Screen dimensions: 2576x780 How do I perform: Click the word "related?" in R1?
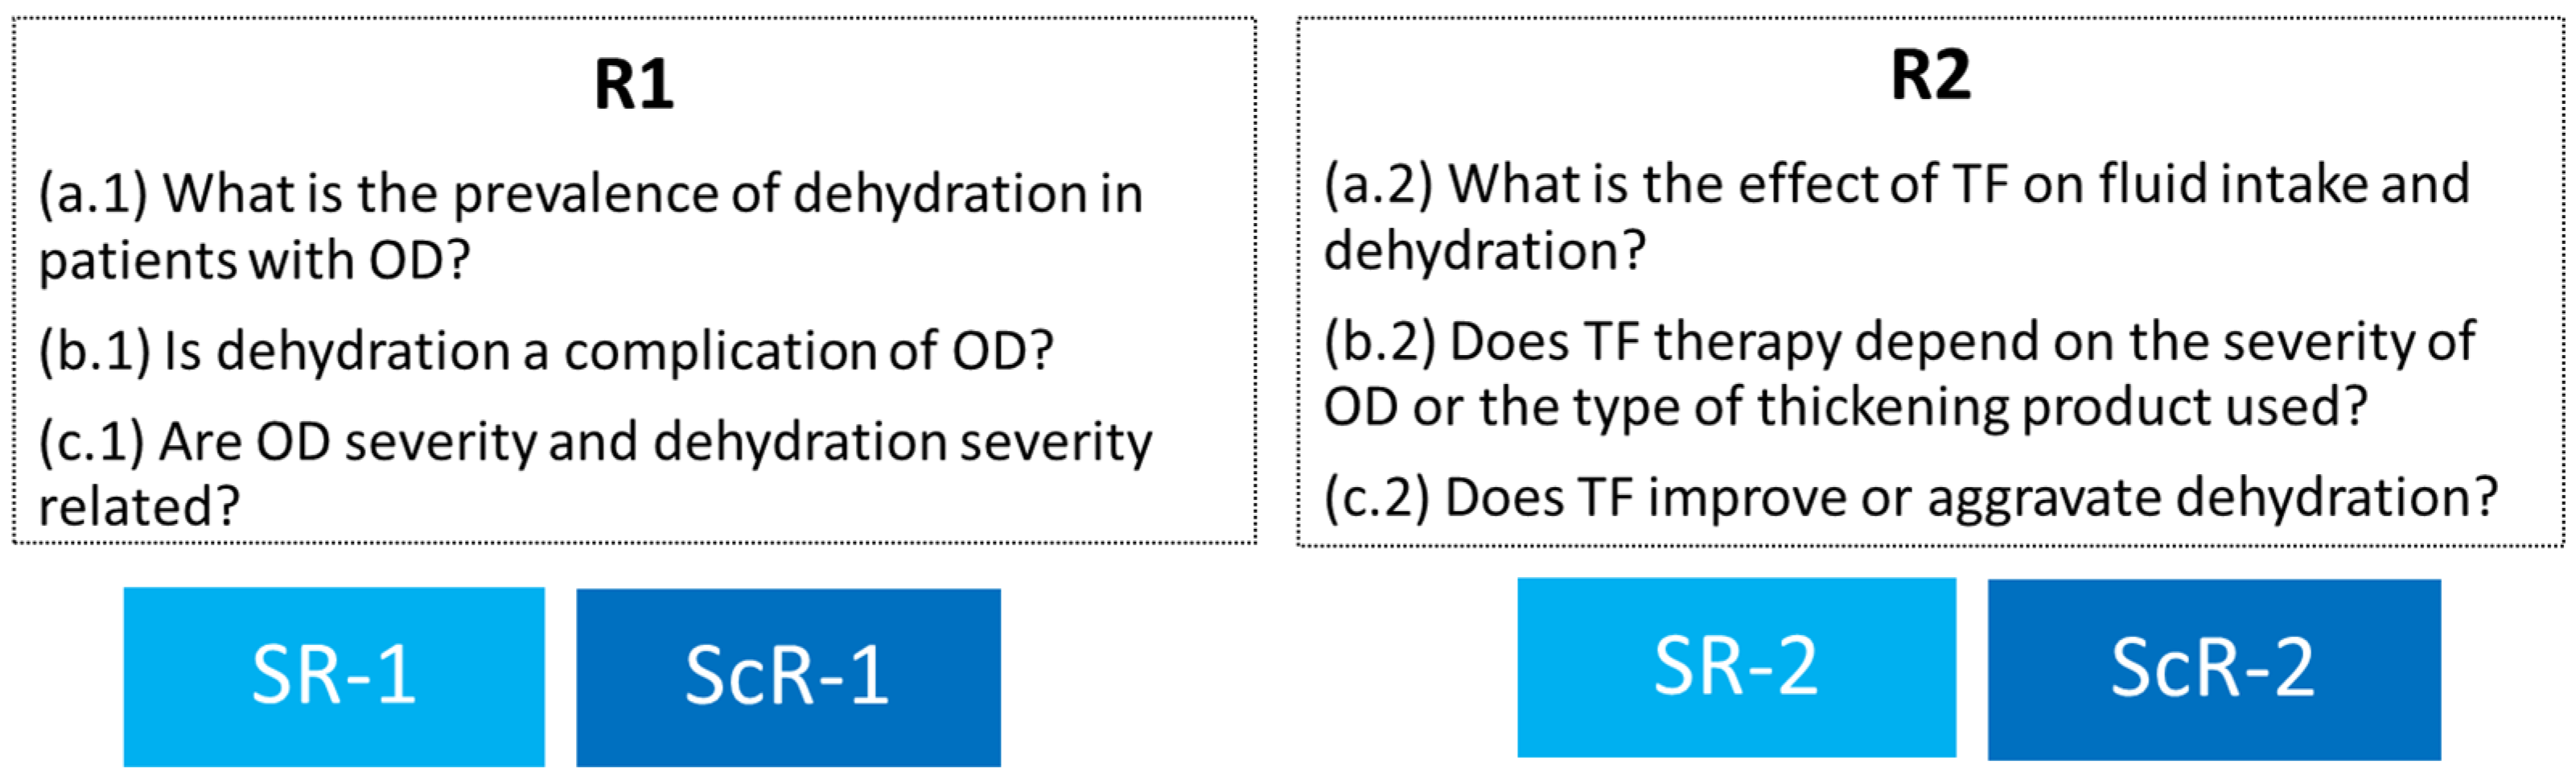[x=139, y=506]
